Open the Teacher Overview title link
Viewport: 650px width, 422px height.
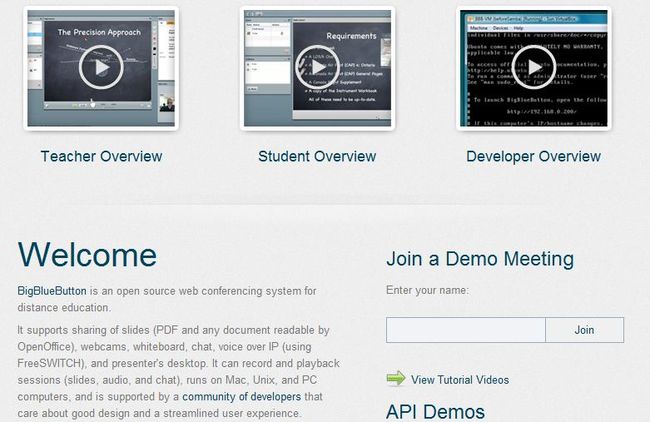click(x=102, y=156)
